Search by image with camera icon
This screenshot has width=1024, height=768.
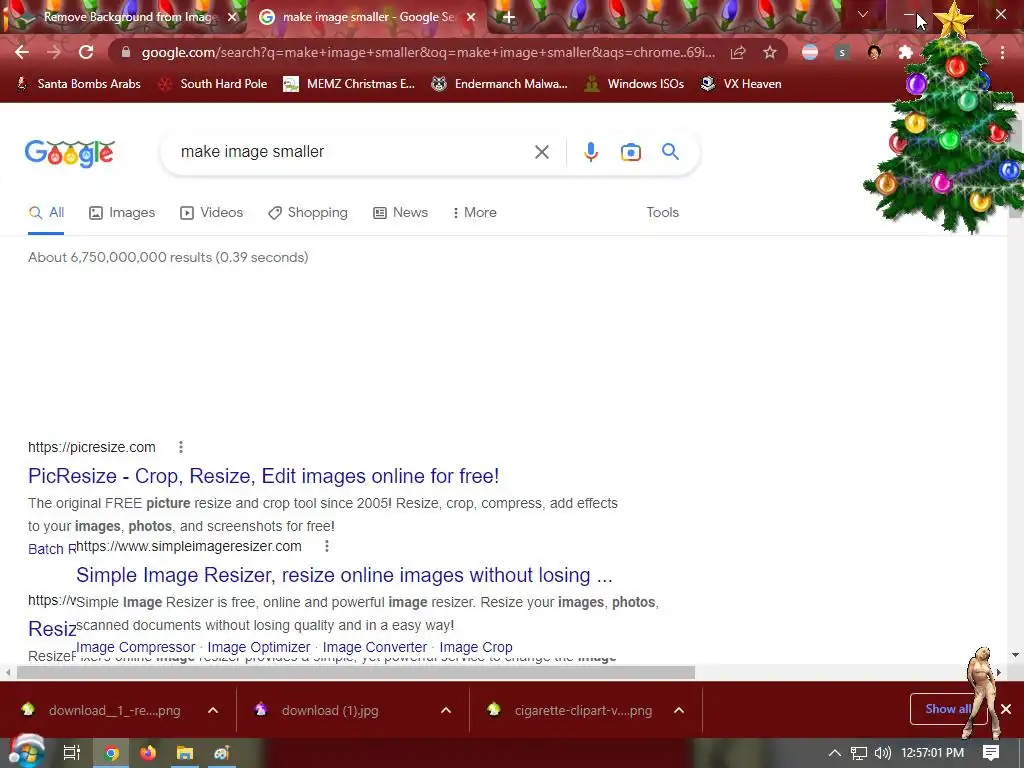click(630, 152)
